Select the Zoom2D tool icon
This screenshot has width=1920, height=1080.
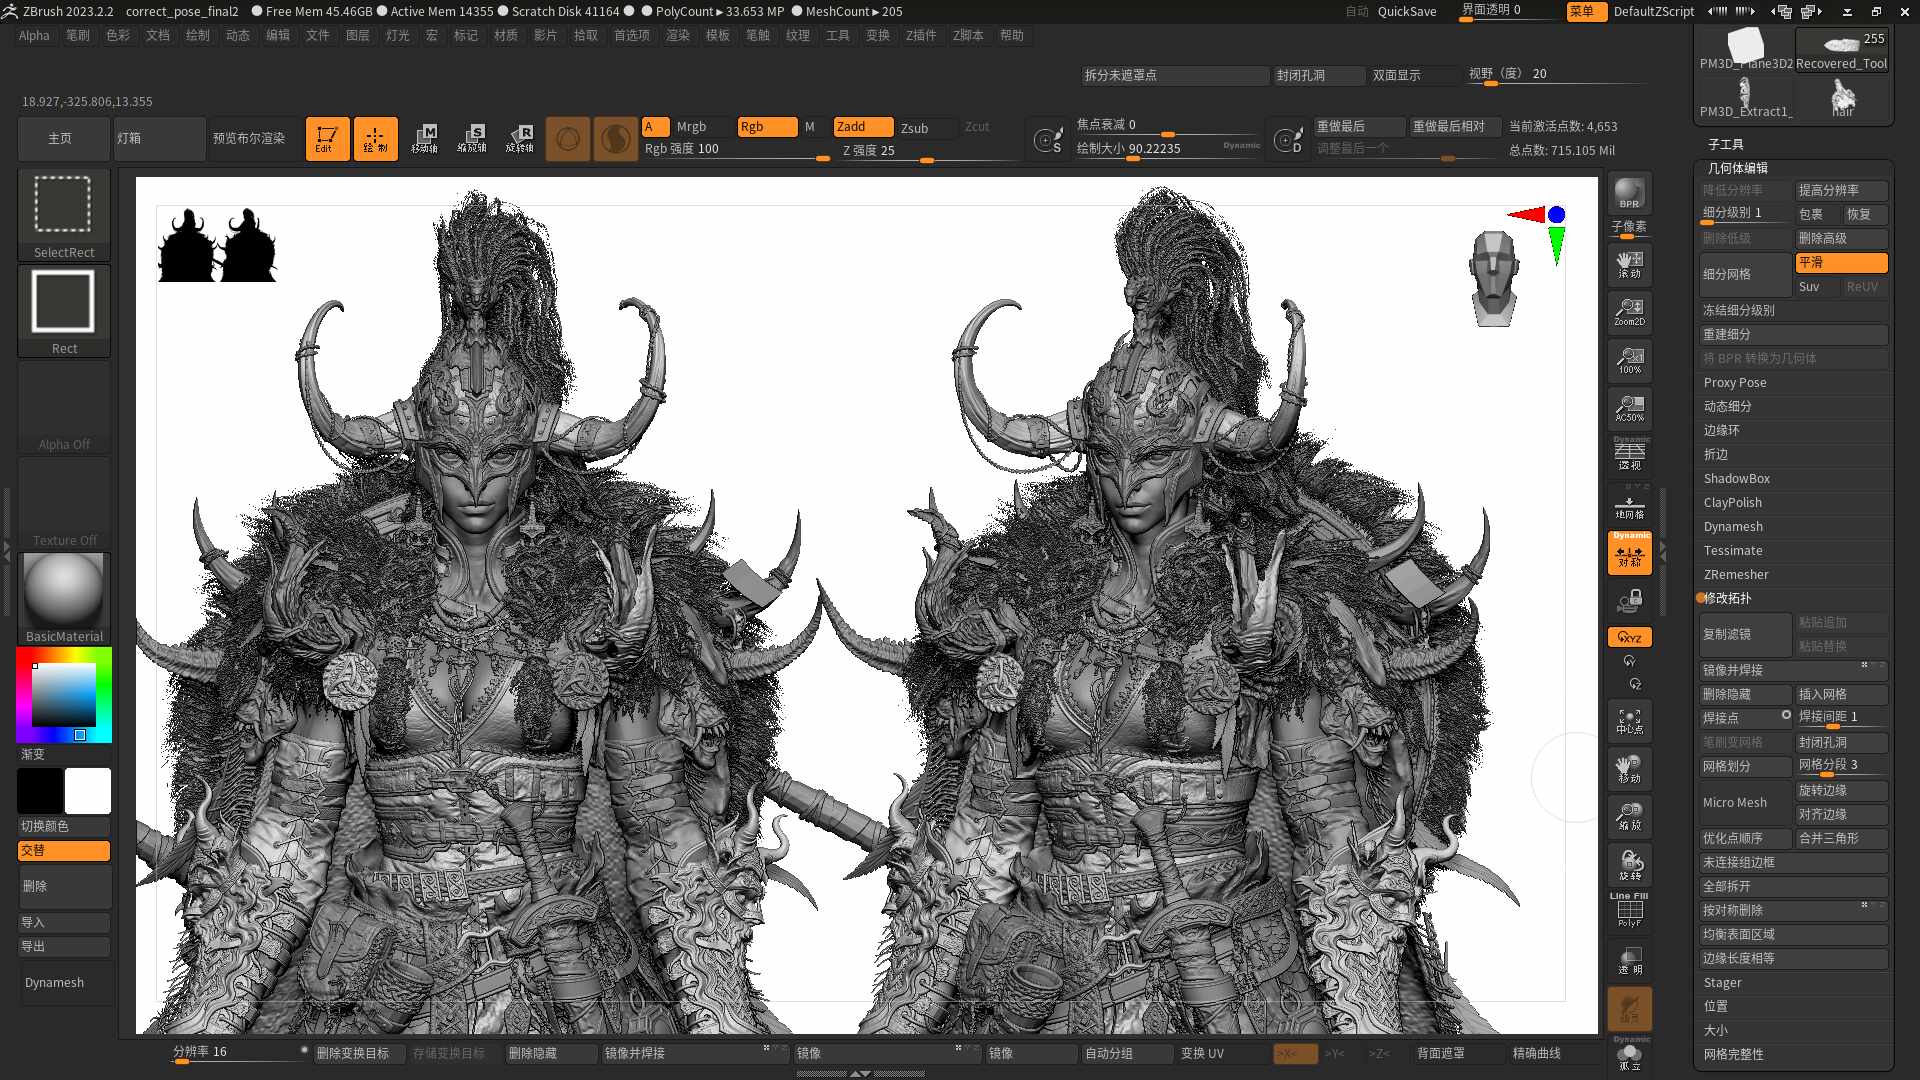[x=1629, y=311]
